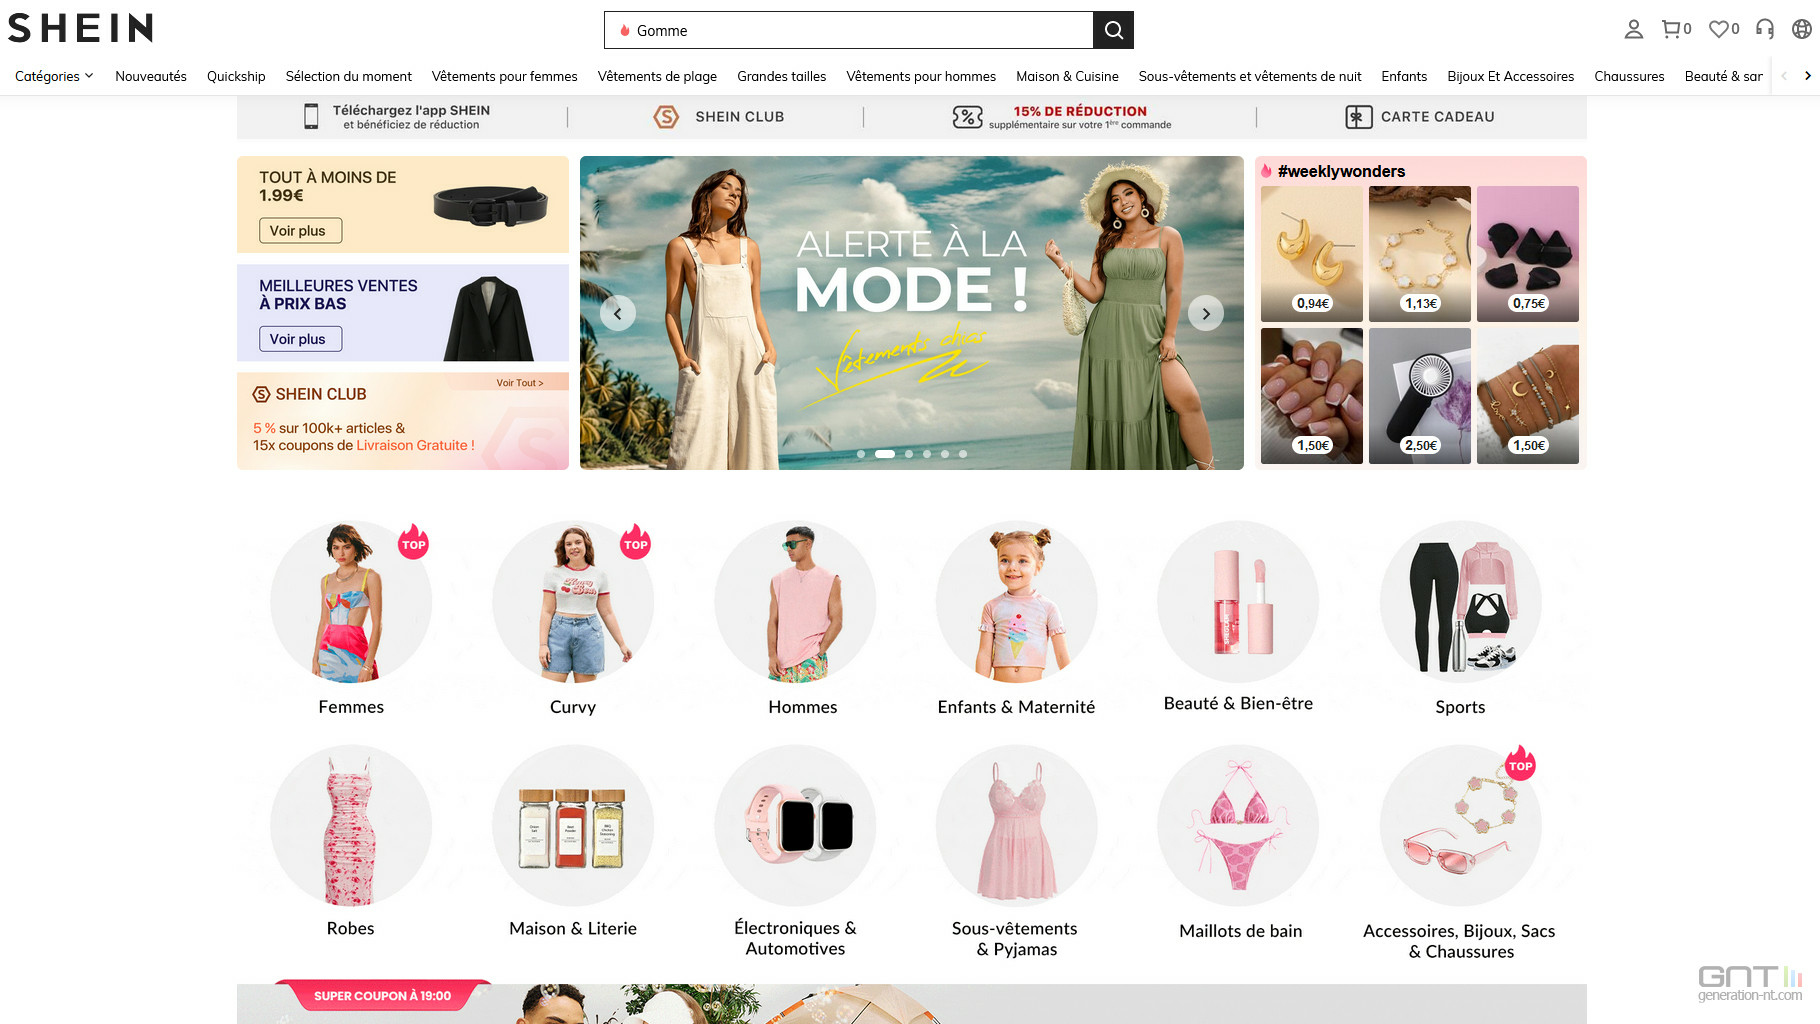Click the SHEIN CLUB hexagon icon in banner strip
Screen dimensions: 1820x1024
click(x=666, y=117)
